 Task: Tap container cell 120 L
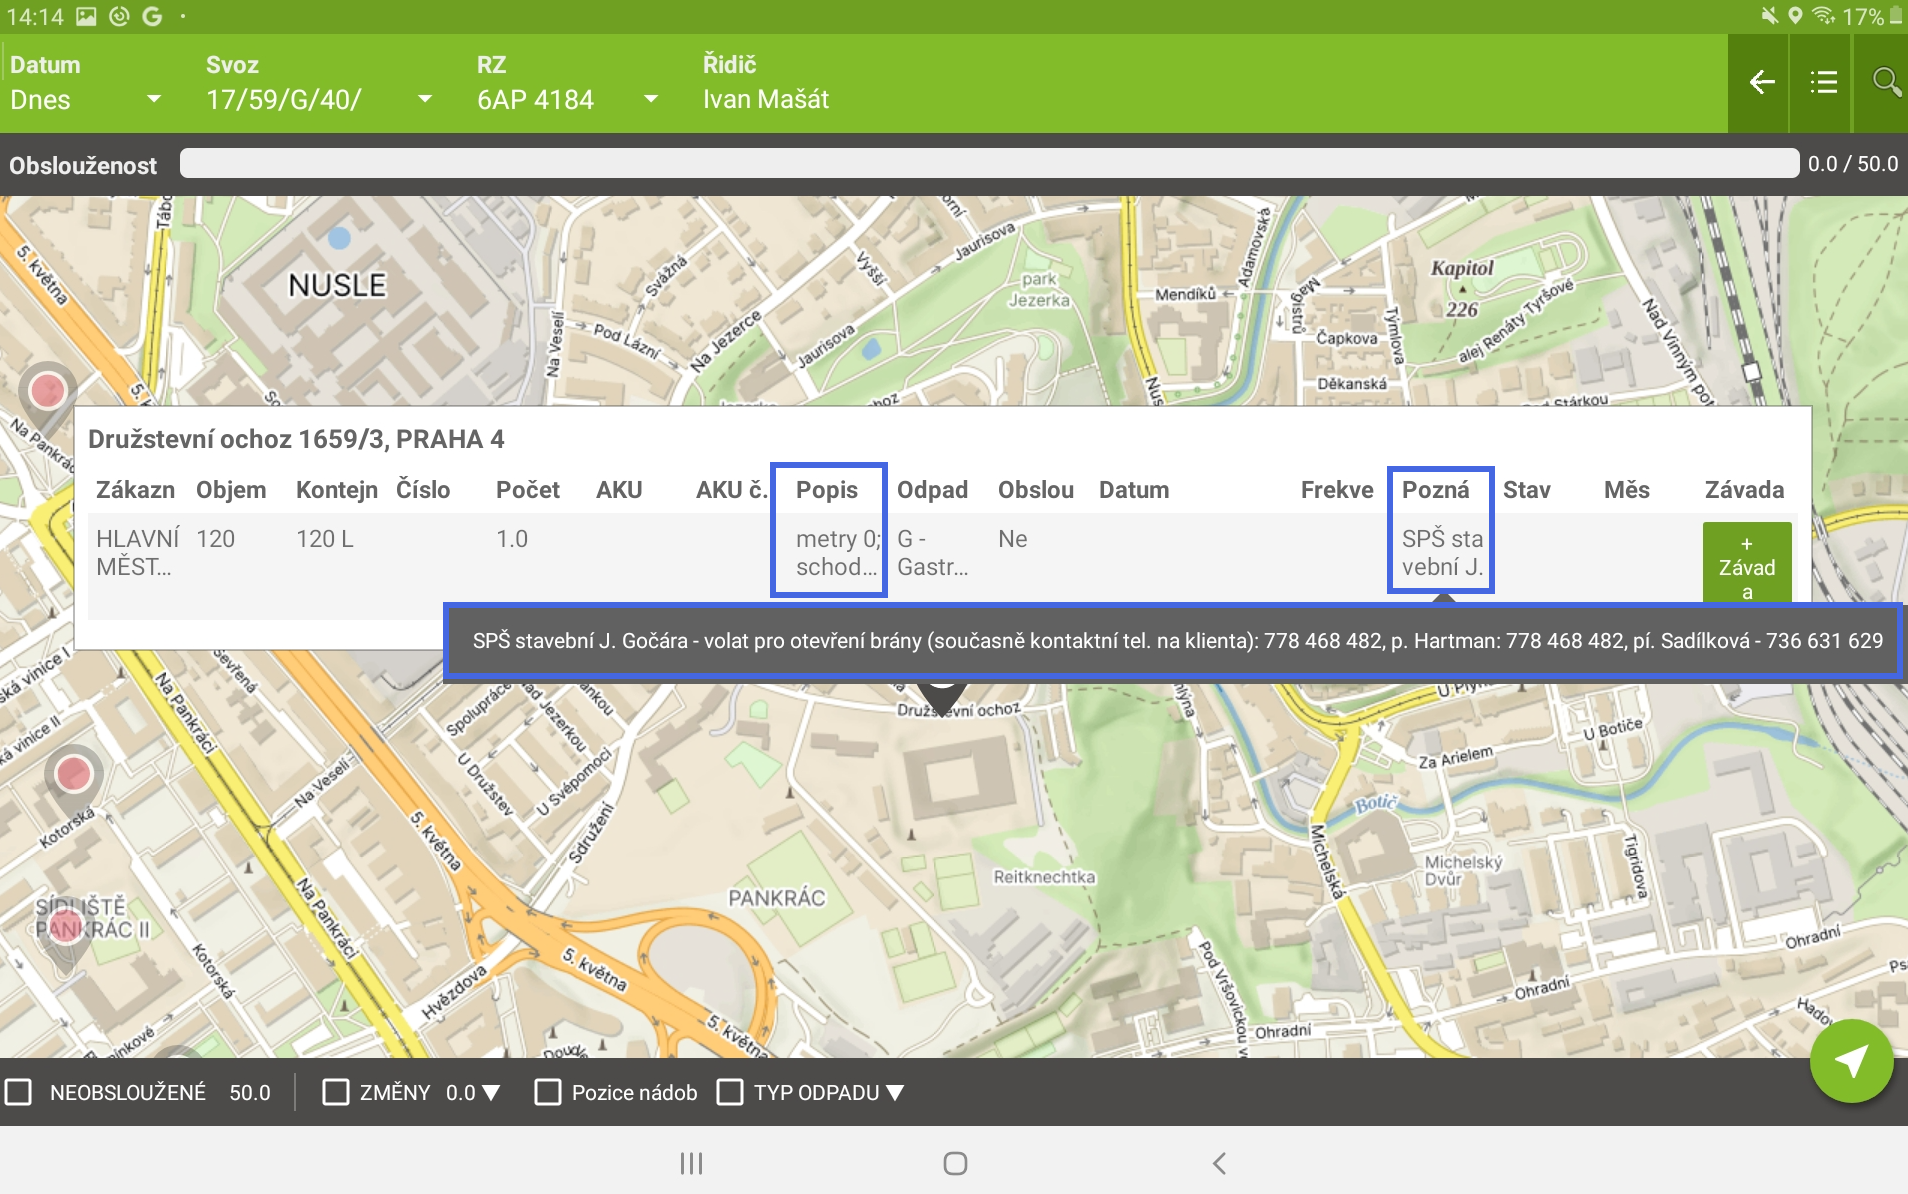tap(325, 539)
